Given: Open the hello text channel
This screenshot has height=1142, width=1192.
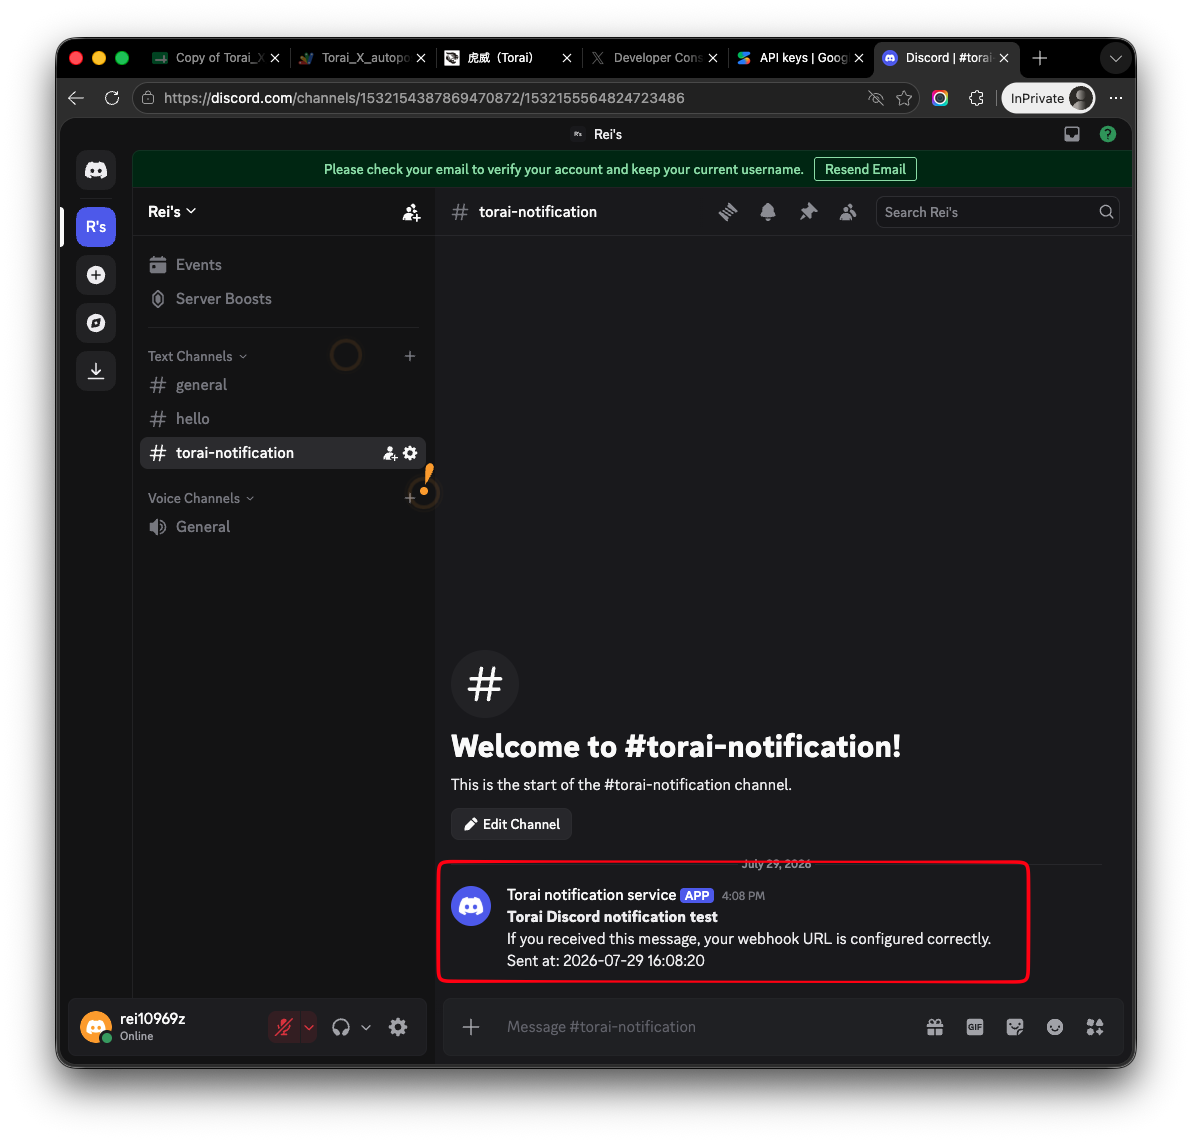Looking at the screenshot, I should (283, 419).
